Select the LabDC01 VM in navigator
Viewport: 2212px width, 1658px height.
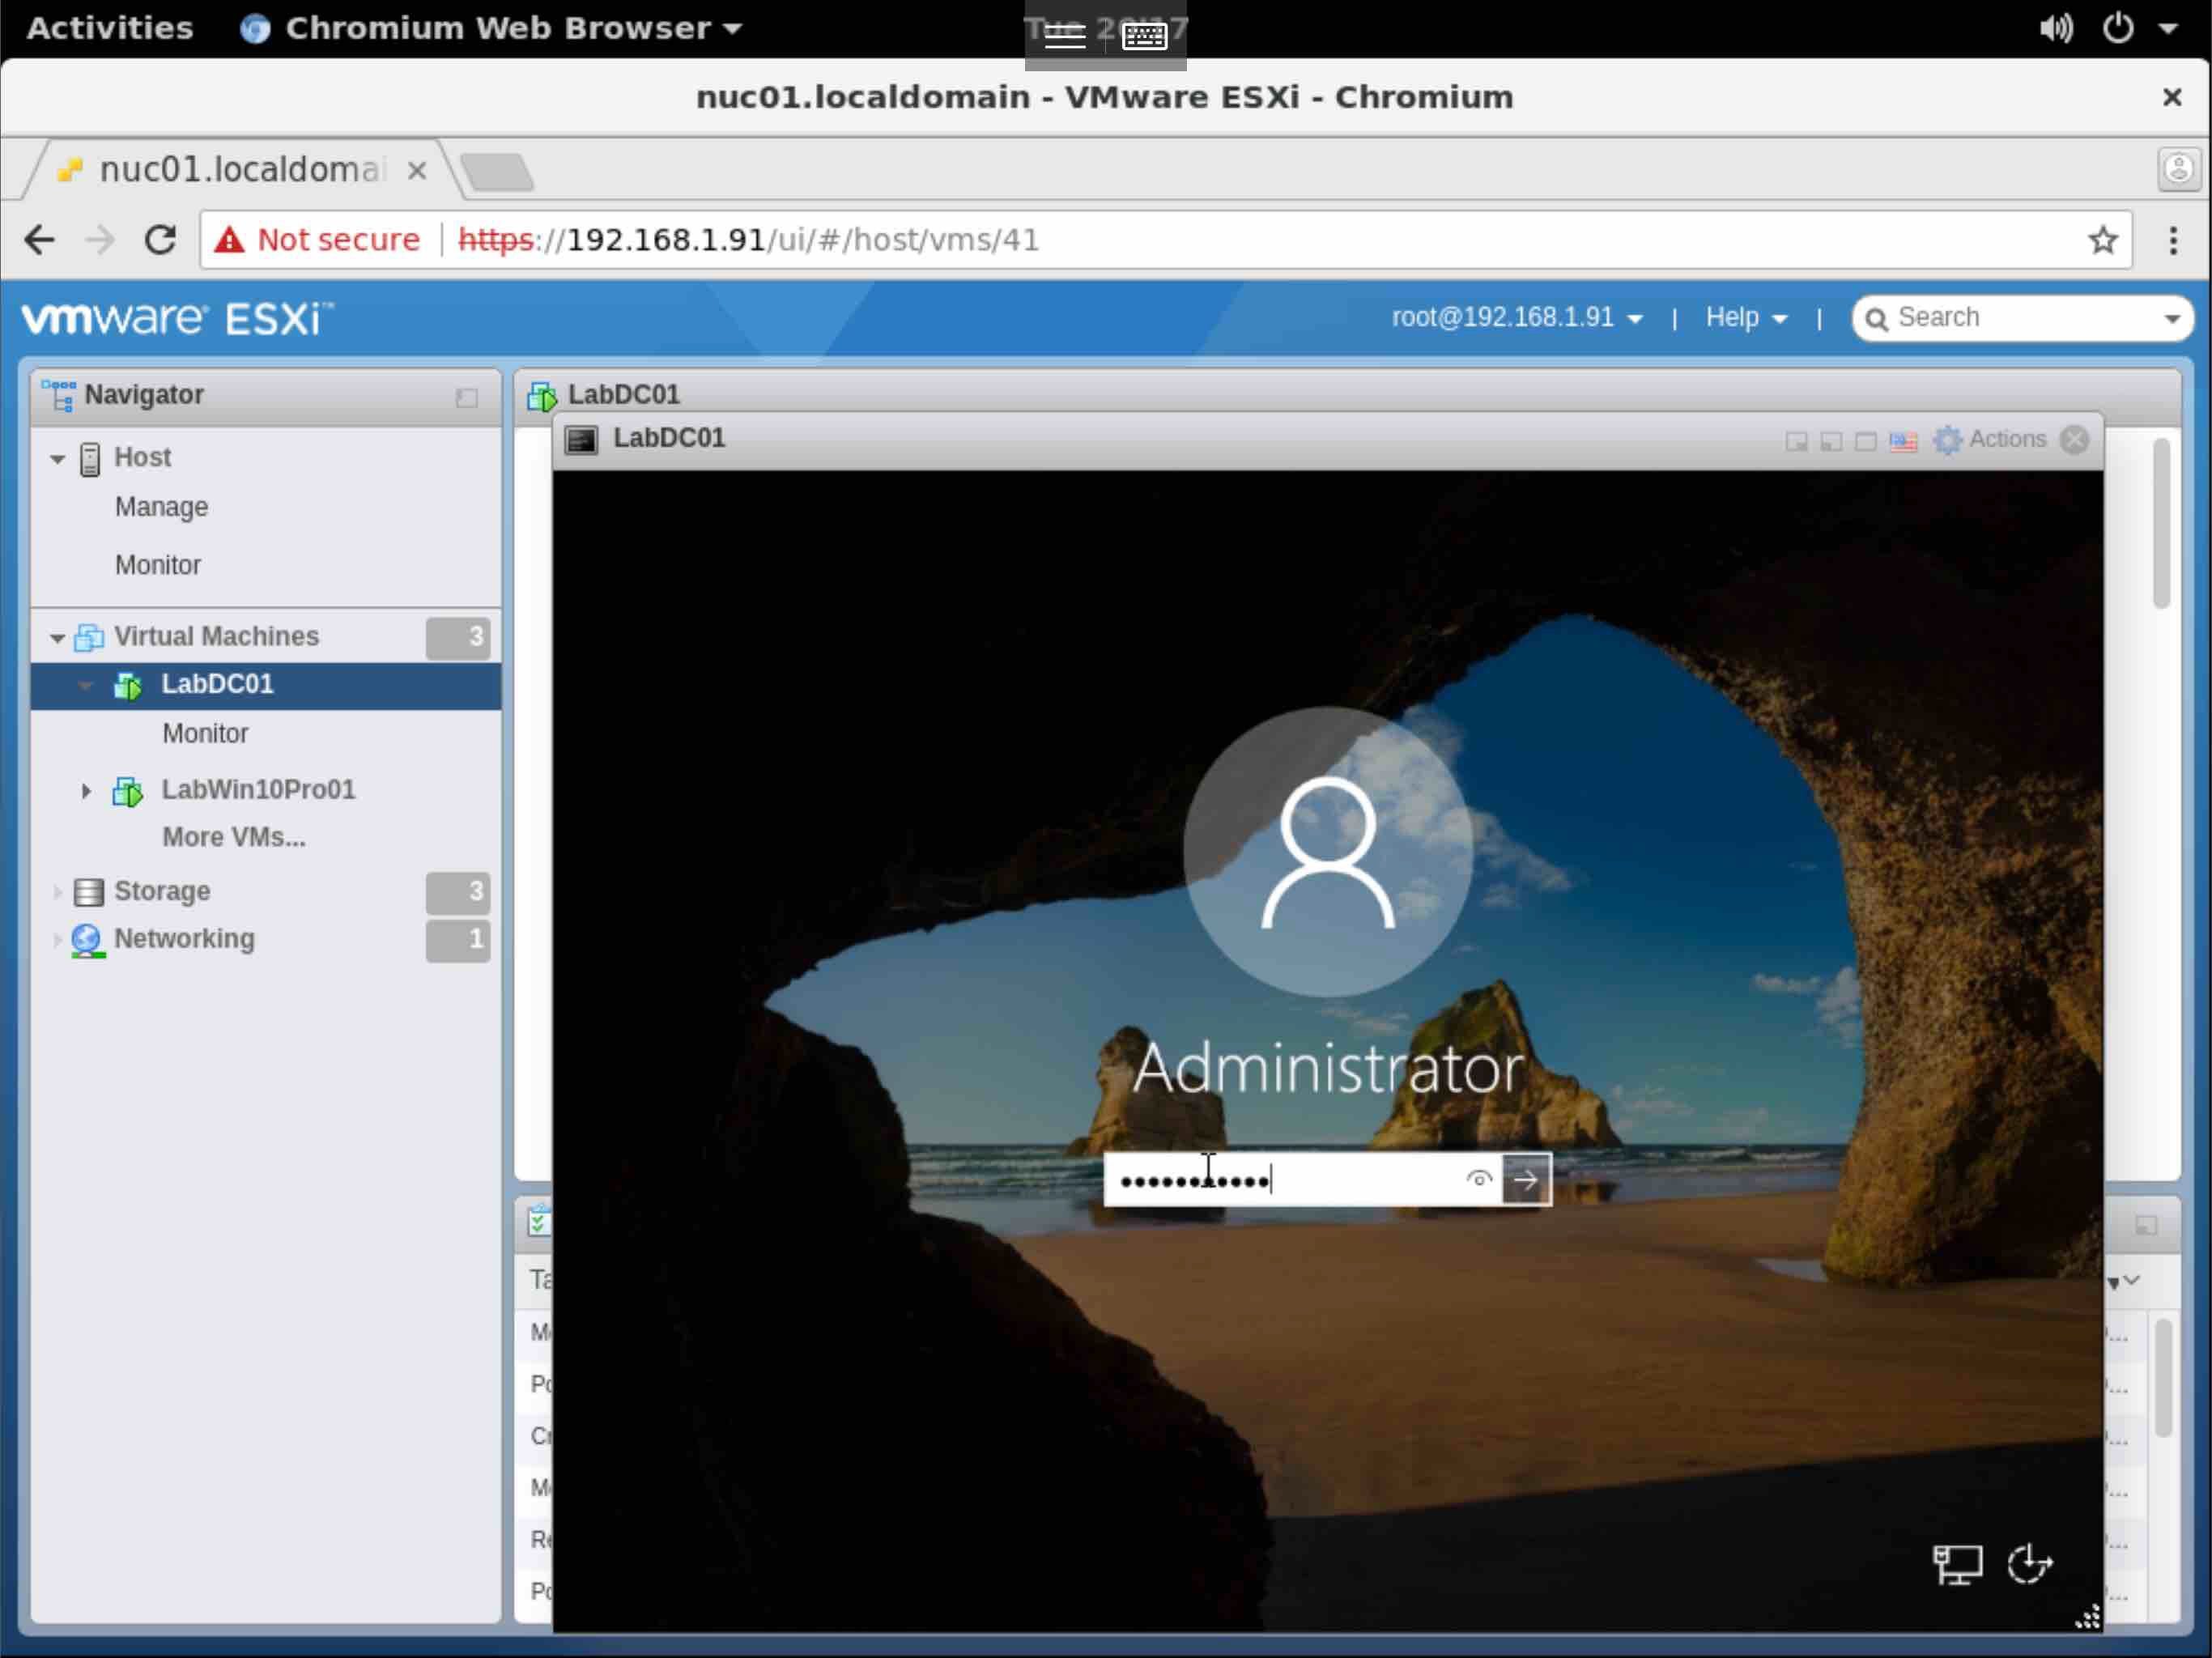(x=217, y=684)
